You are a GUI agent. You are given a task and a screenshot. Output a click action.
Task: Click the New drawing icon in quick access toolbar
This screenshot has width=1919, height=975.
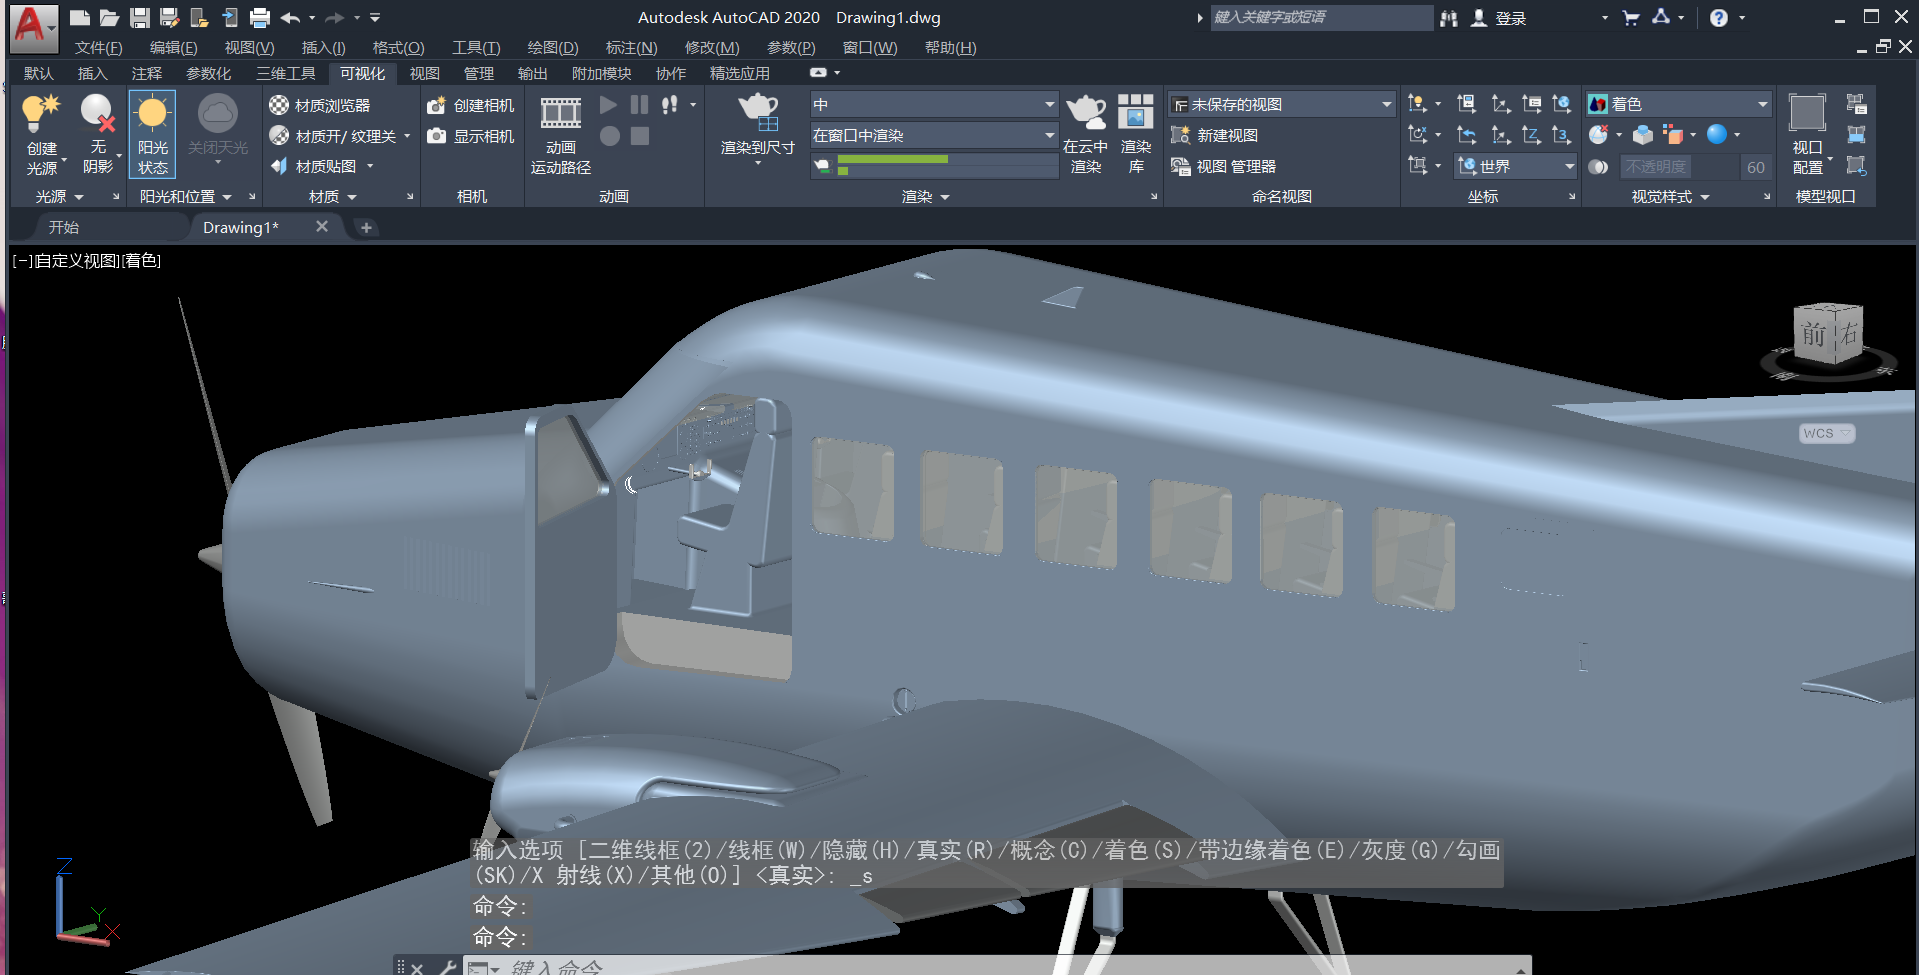tap(80, 17)
